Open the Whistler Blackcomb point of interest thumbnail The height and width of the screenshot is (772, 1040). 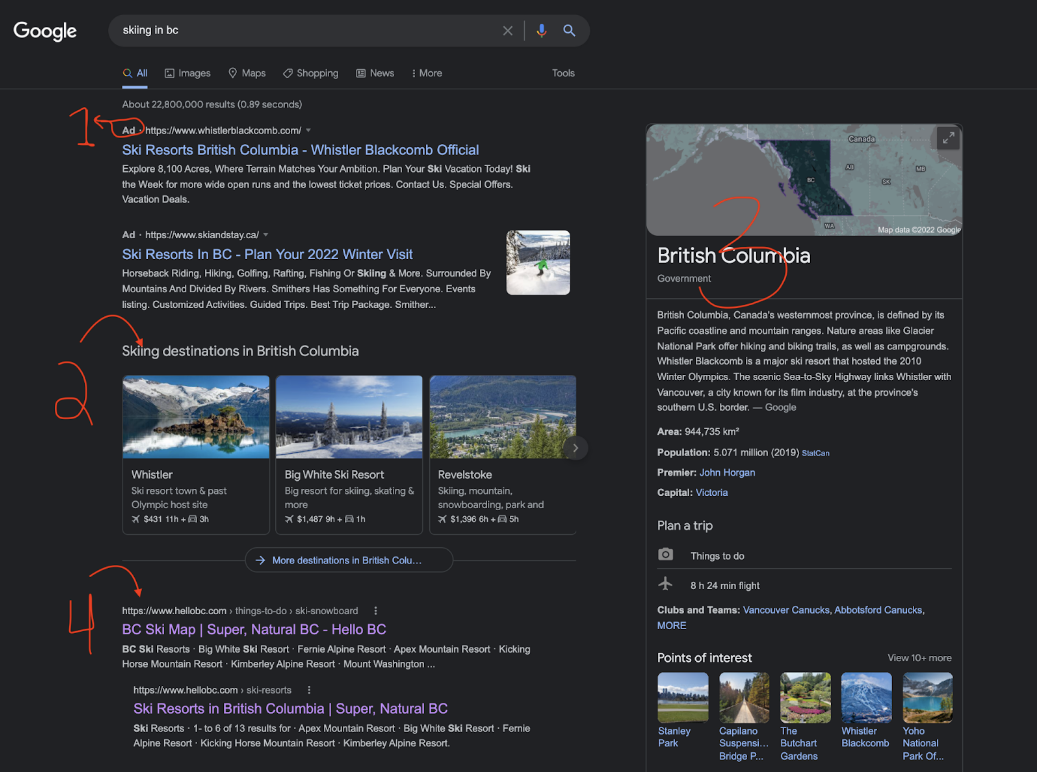point(865,697)
